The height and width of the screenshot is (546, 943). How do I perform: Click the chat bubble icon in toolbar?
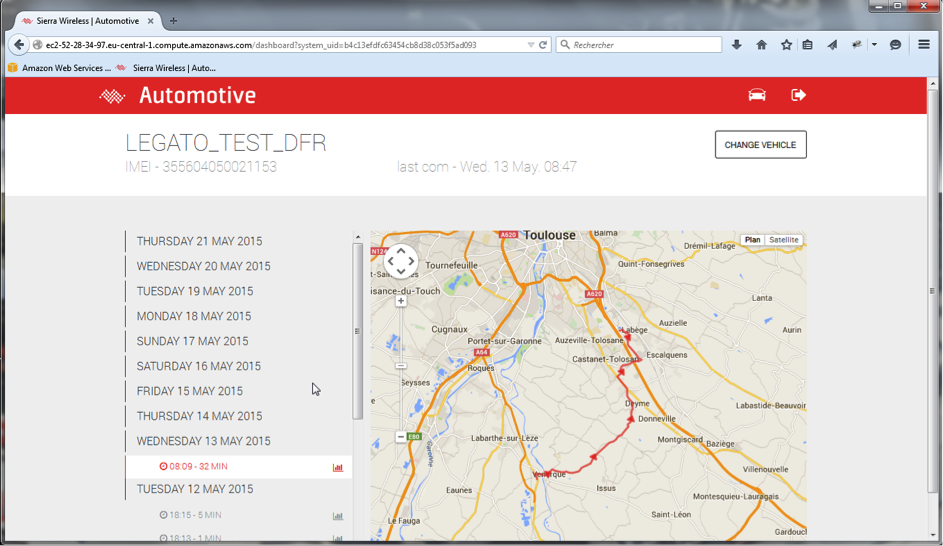(895, 44)
